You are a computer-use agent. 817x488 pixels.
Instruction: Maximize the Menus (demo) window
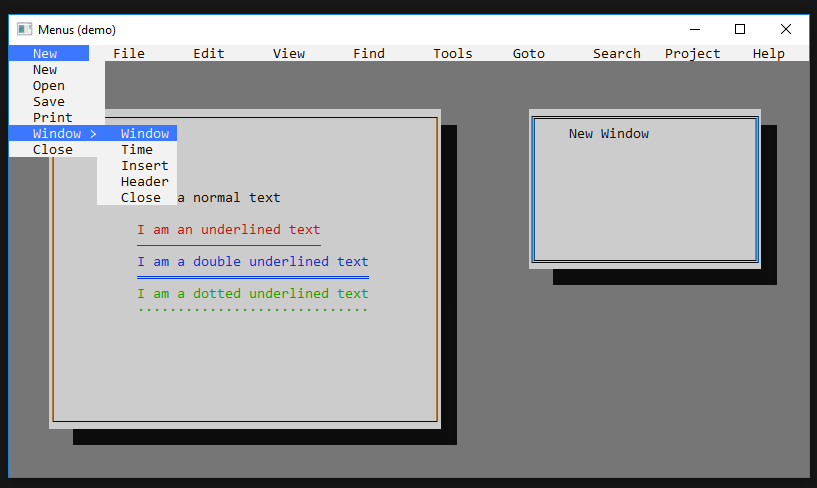click(740, 29)
